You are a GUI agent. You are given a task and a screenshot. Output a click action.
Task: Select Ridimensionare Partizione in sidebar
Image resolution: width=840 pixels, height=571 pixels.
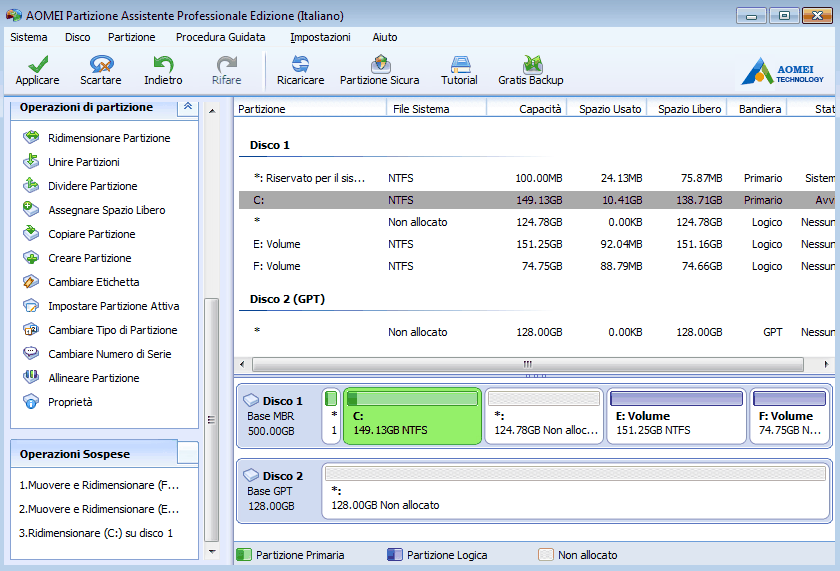pyautogui.click(x=109, y=138)
